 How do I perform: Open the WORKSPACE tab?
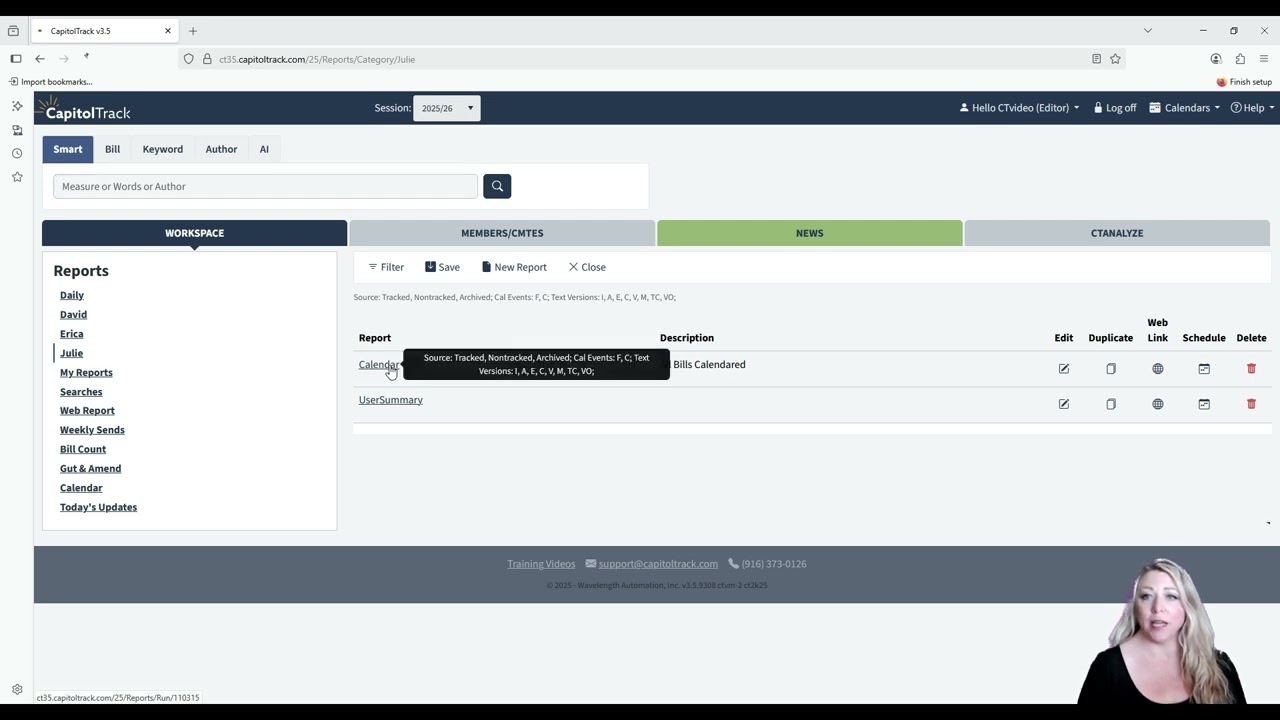(x=194, y=233)
